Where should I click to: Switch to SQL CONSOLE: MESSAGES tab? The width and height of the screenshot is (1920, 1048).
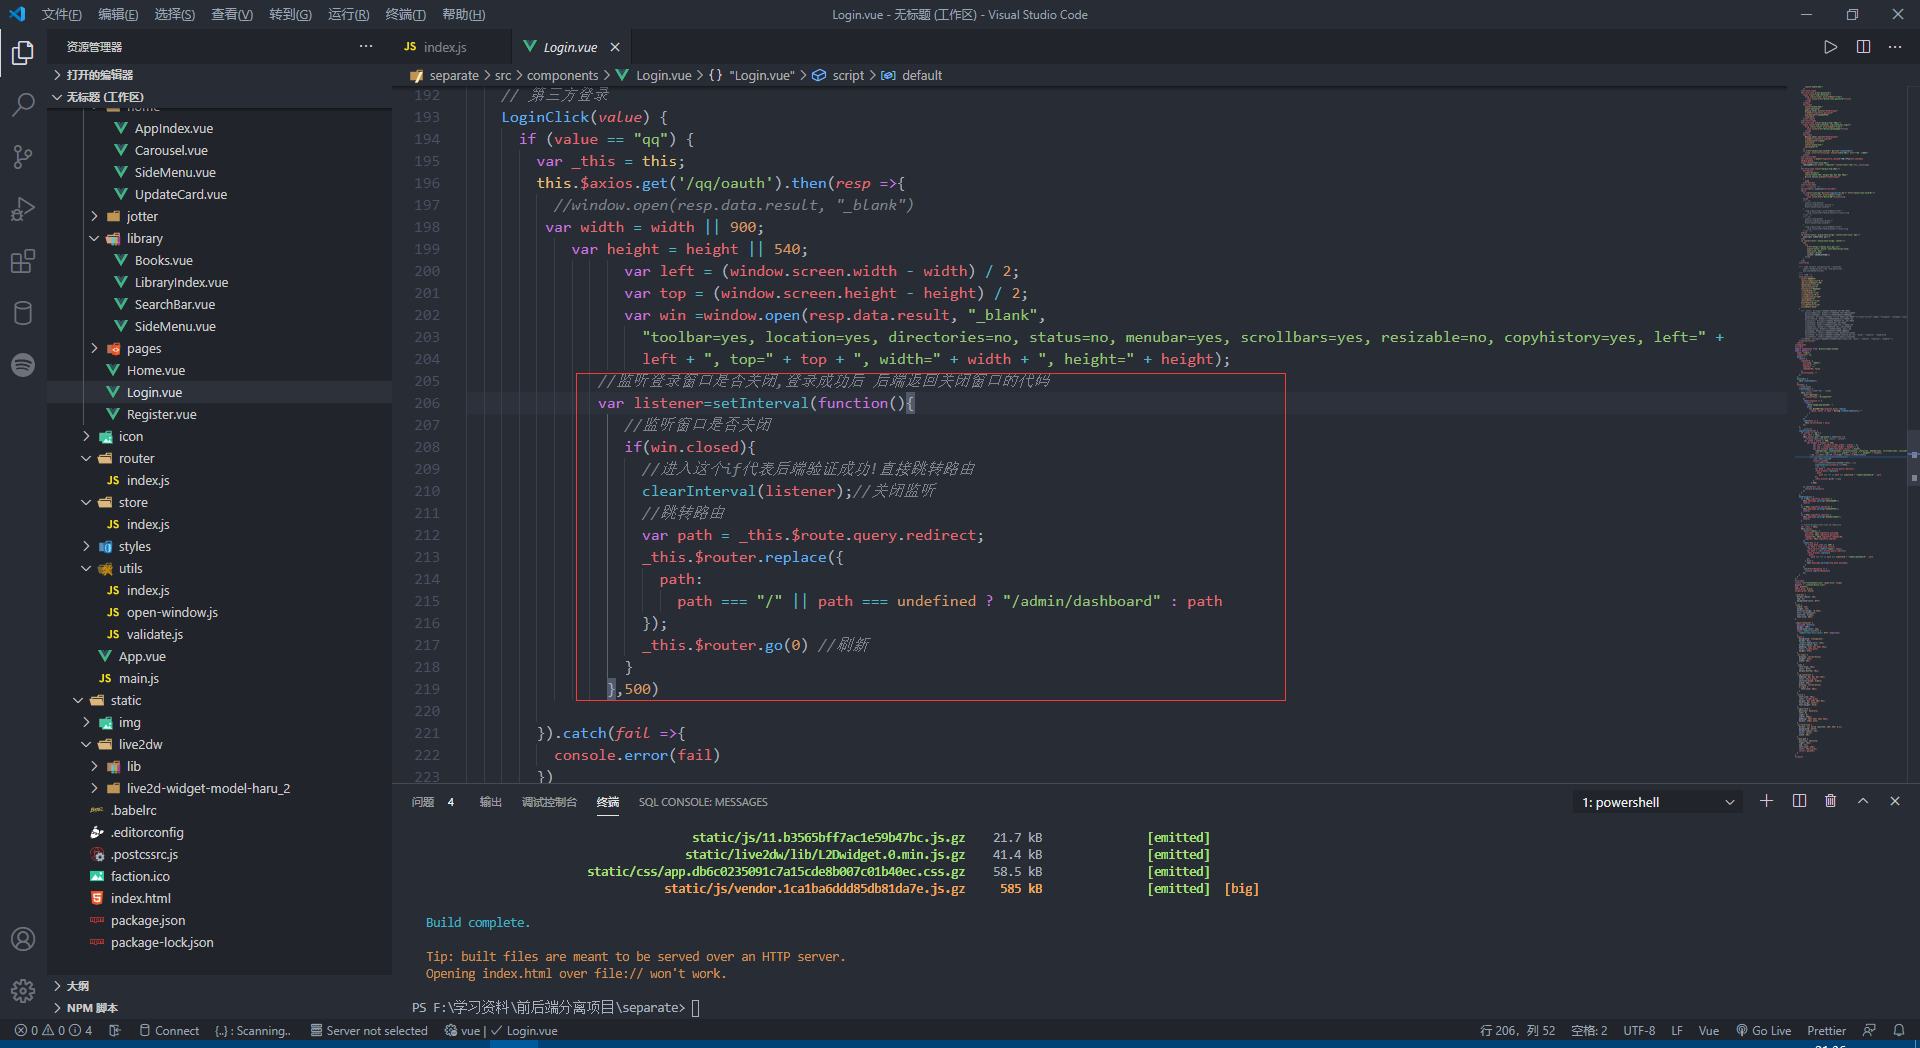click(x=703, y=802)
